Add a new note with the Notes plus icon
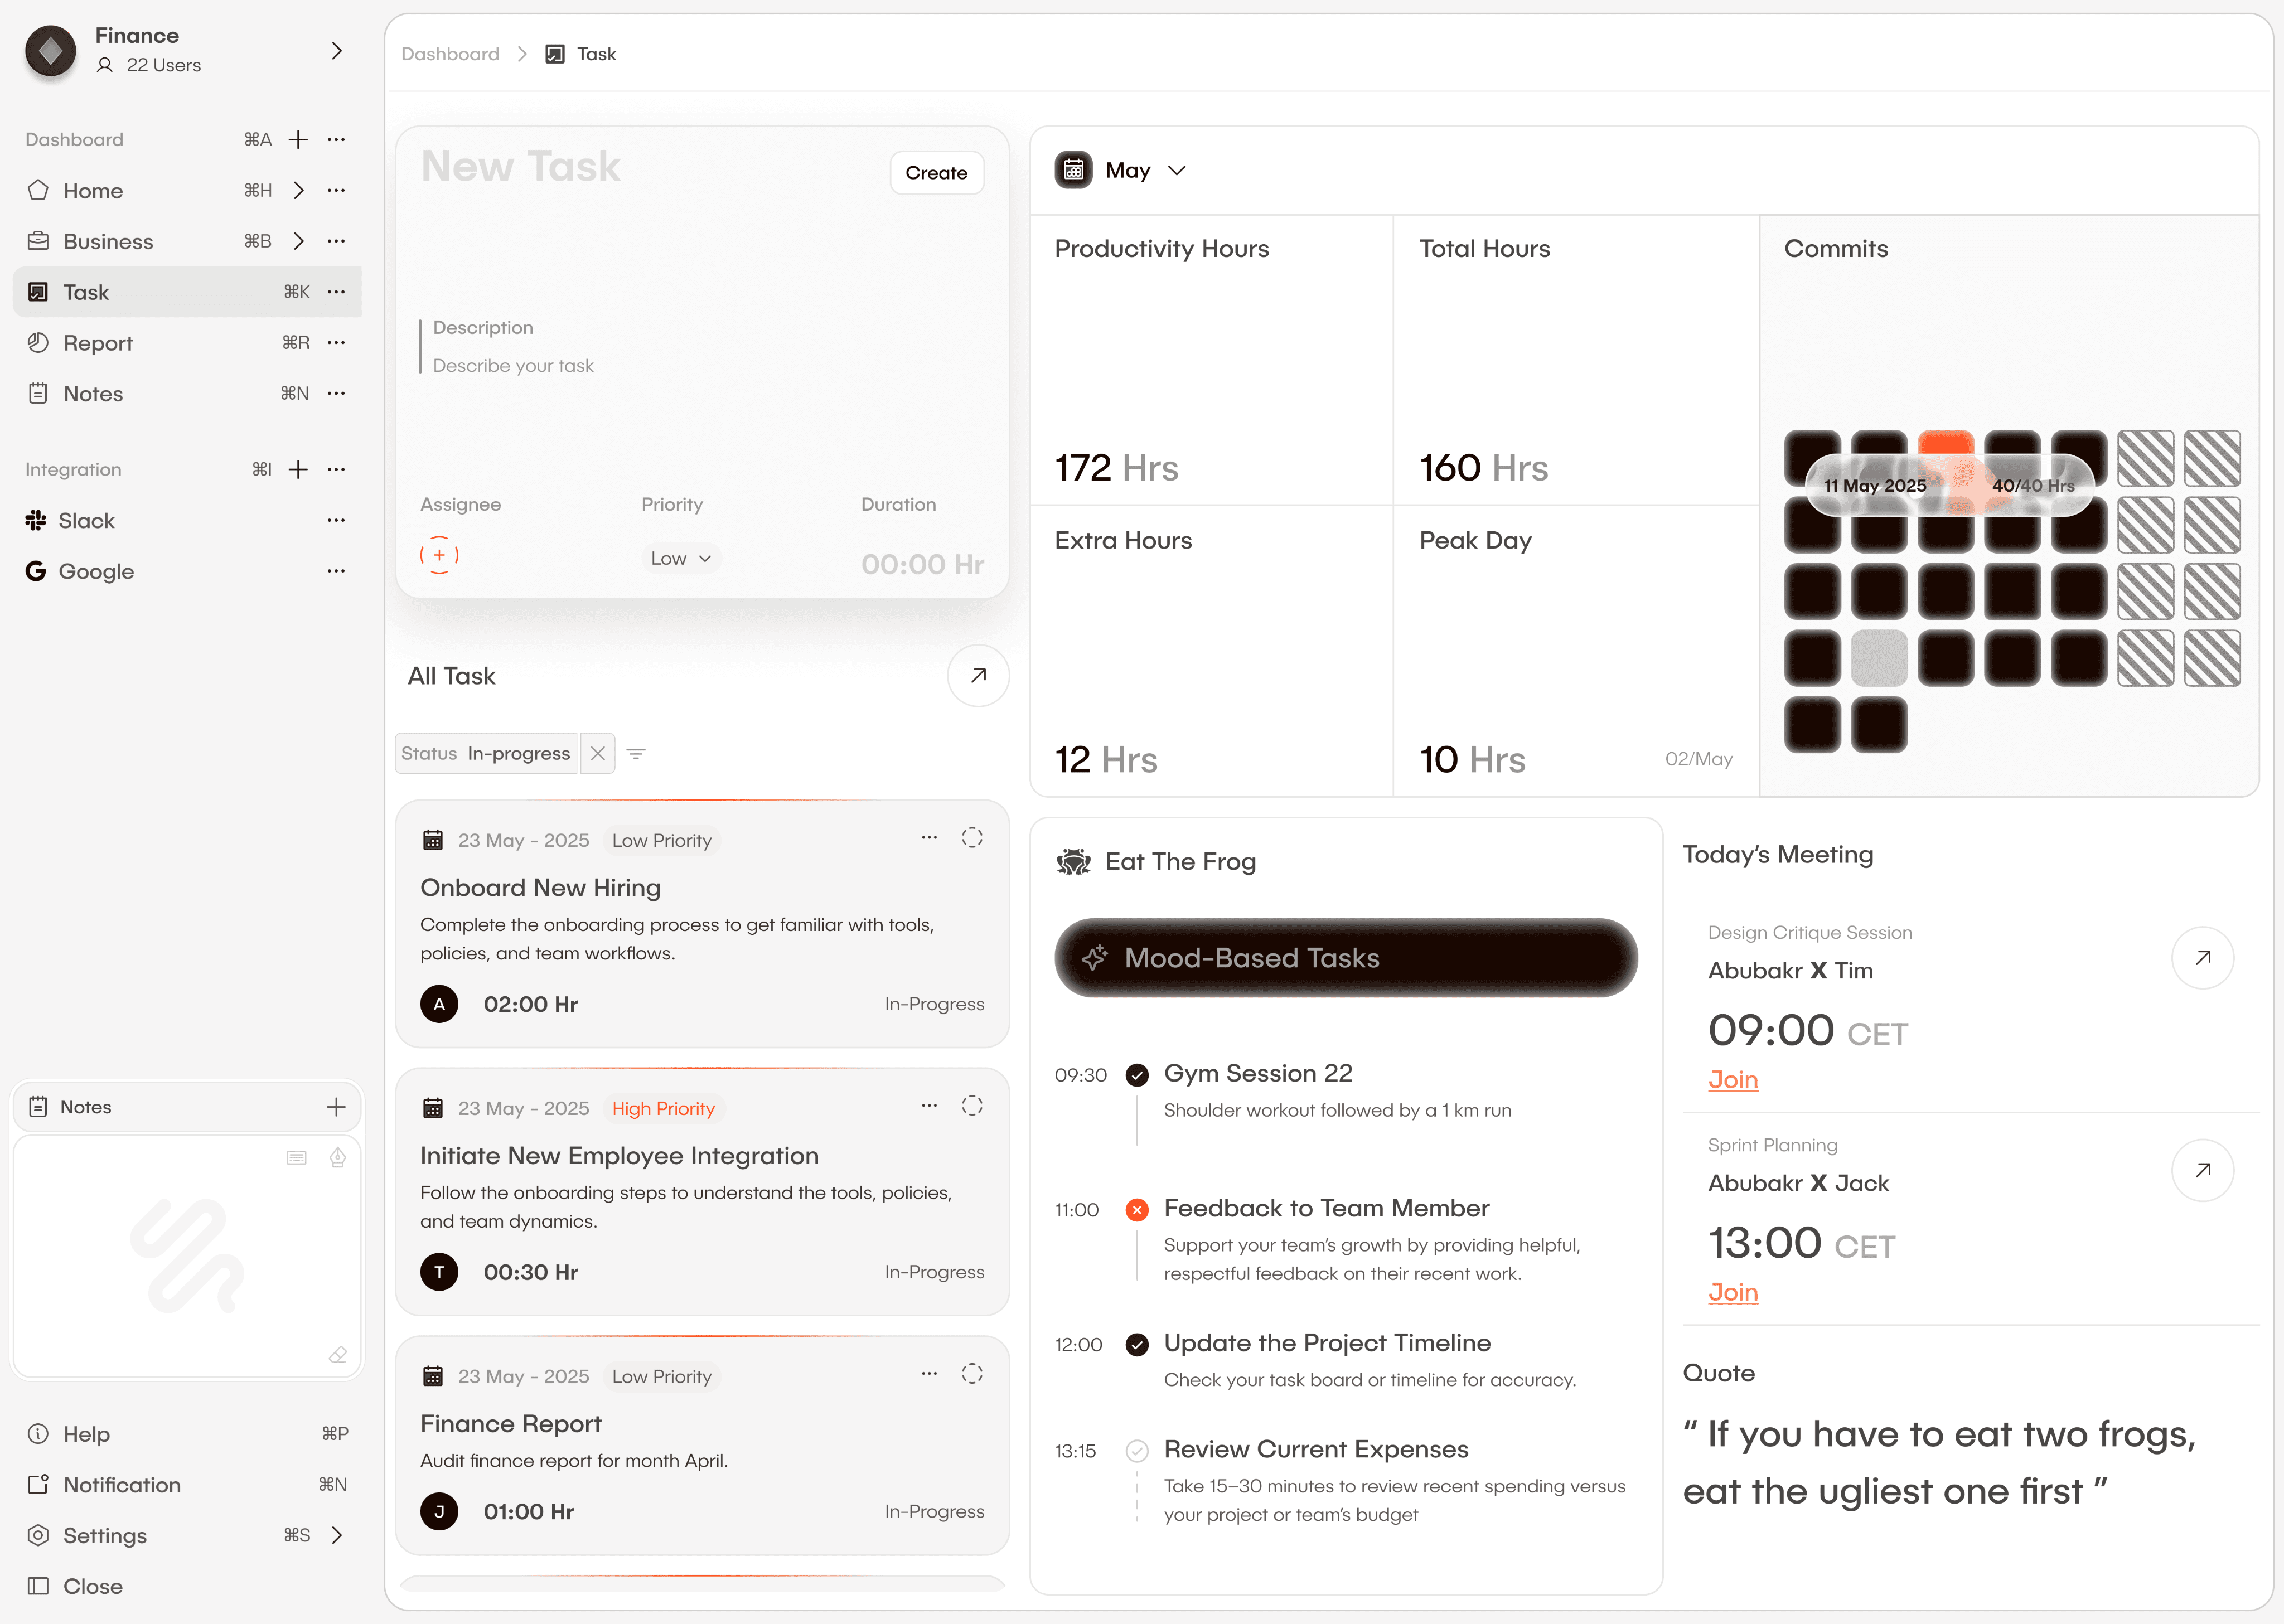This screenshot has height=1624, width=2284. pyautogui.click(x=336, y=1106)
